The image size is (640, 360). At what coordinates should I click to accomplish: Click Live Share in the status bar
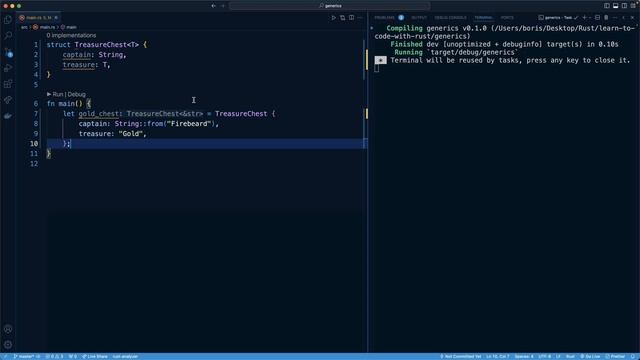pyautogui.click(x=95, y=356)
